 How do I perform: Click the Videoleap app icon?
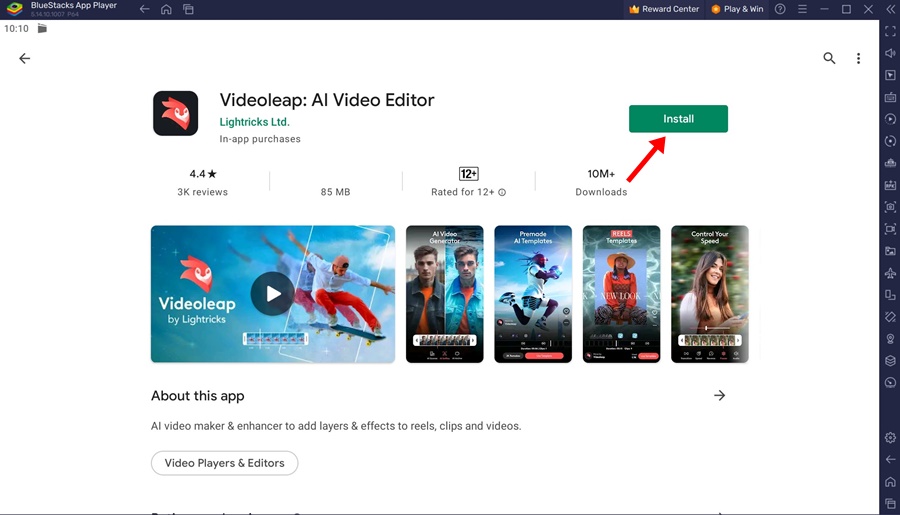[x=176, y=113]
